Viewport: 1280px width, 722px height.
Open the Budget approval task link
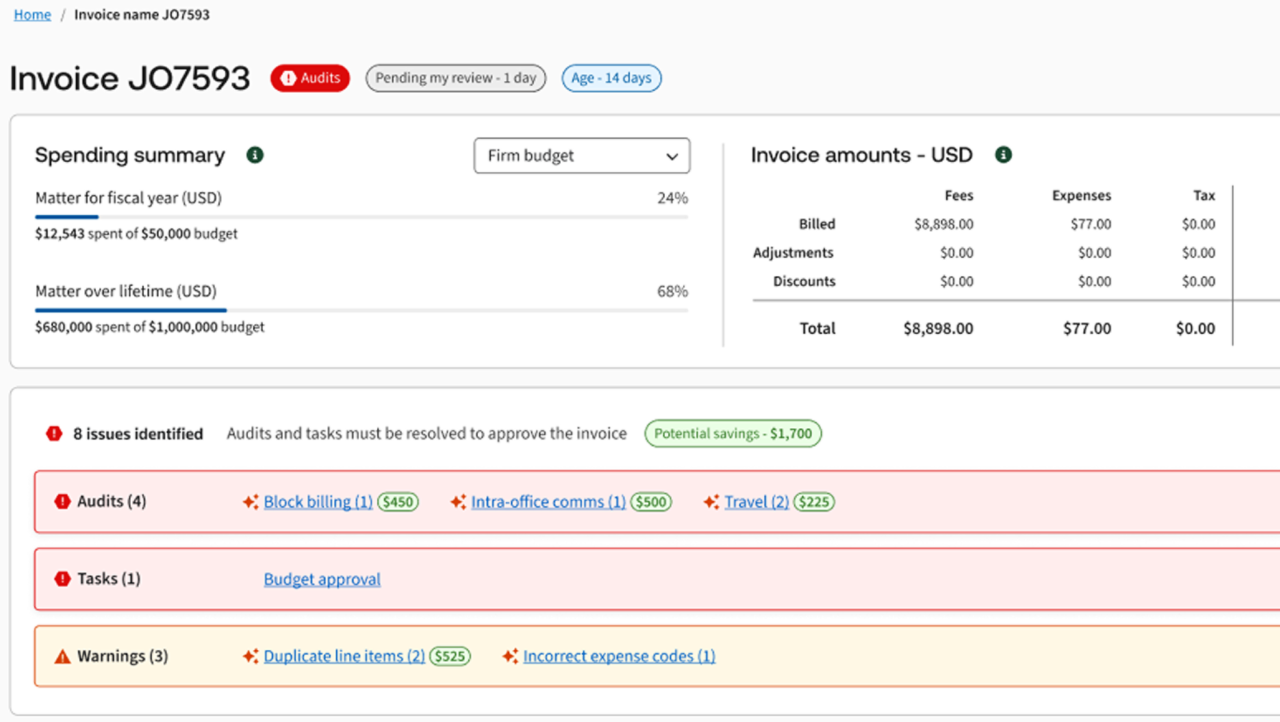pos(322,579)
